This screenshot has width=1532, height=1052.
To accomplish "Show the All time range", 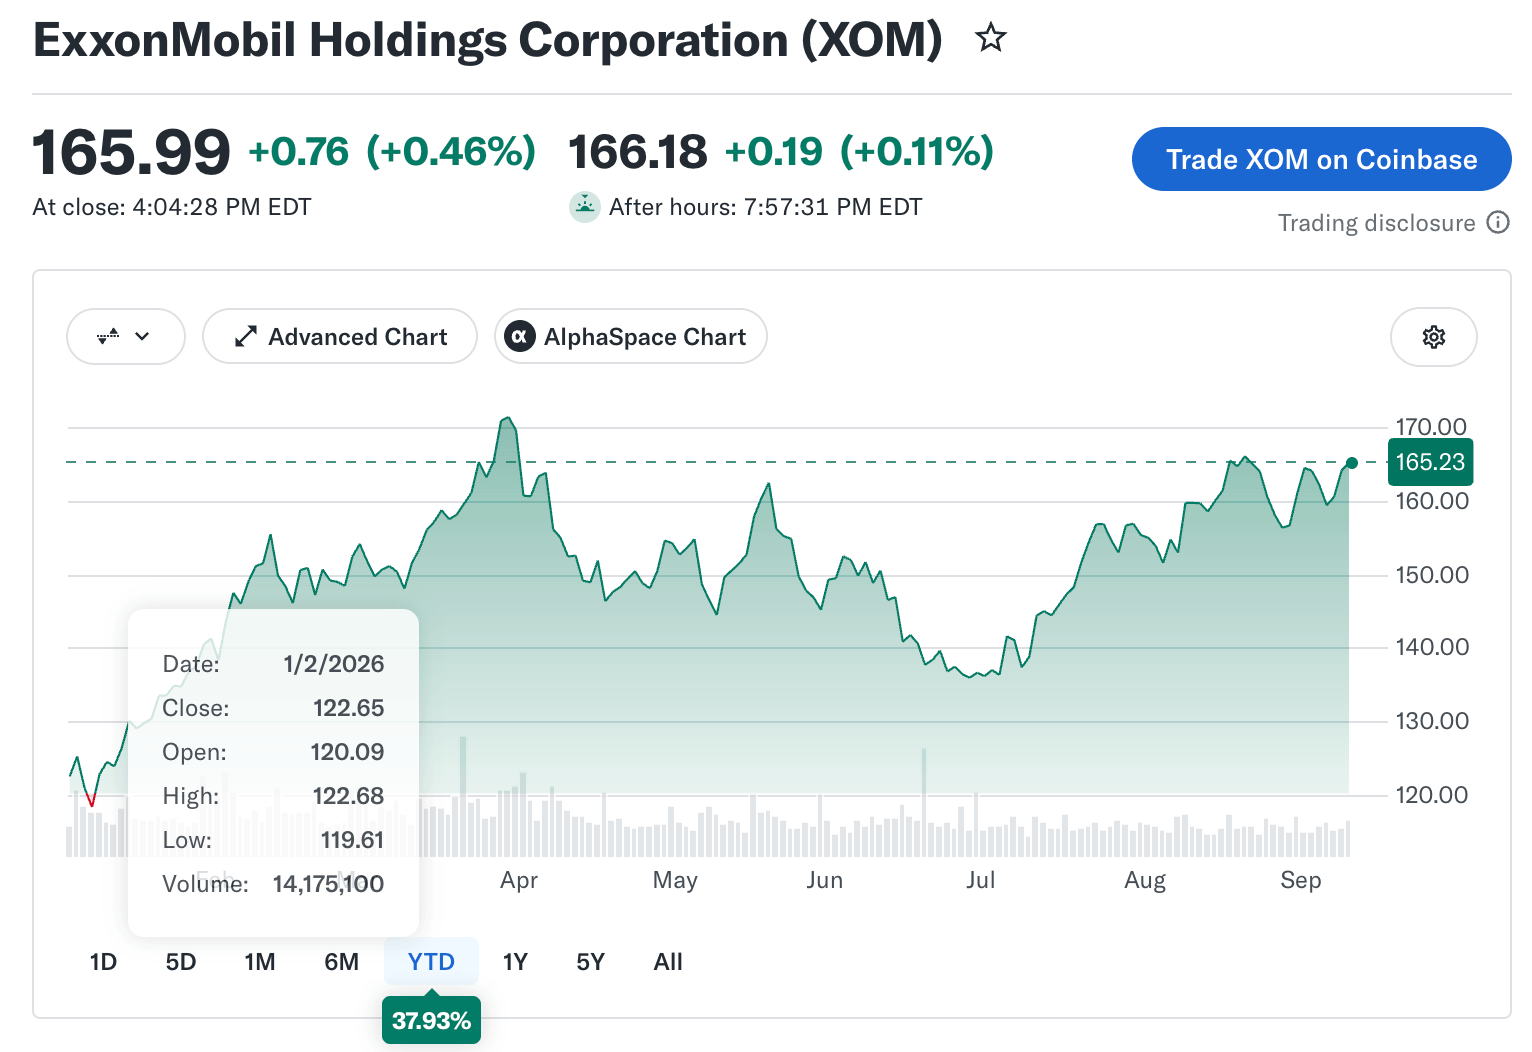I will point(668,962).
